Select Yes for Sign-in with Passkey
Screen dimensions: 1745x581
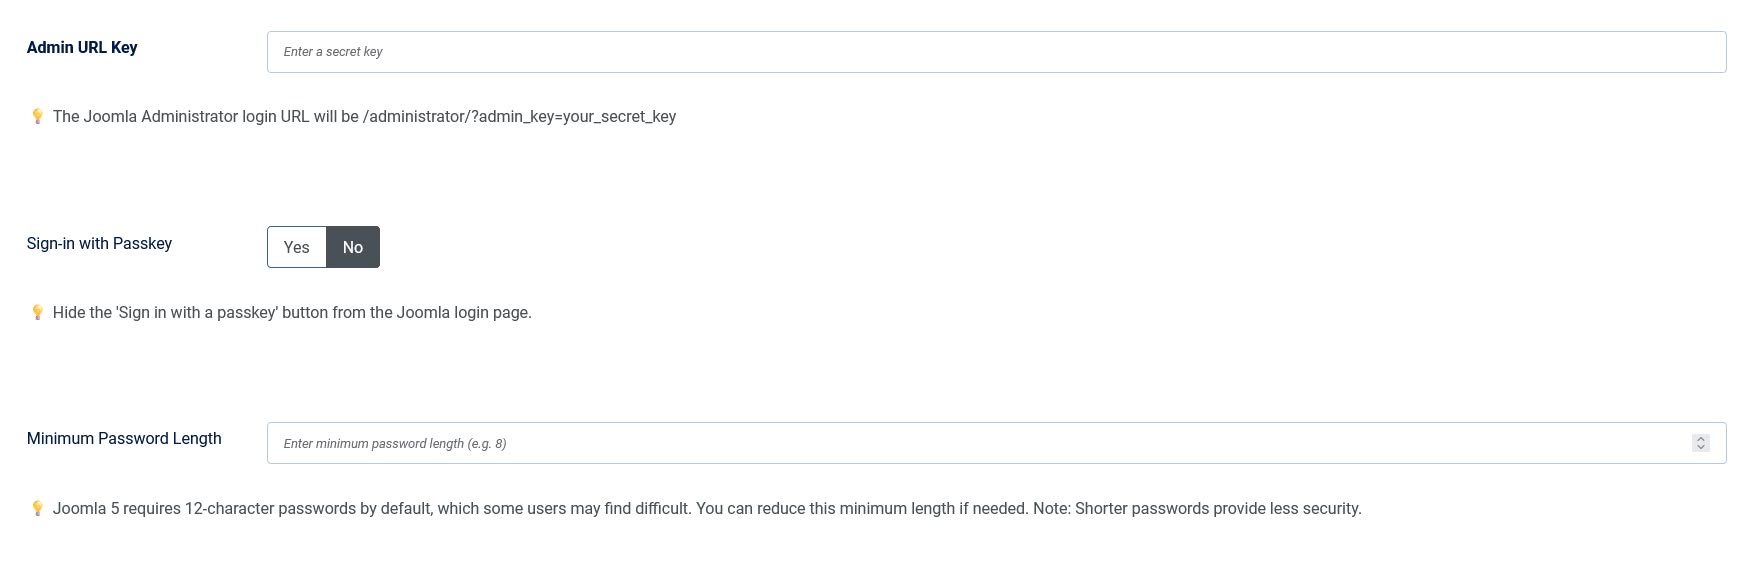click(297, 247)
